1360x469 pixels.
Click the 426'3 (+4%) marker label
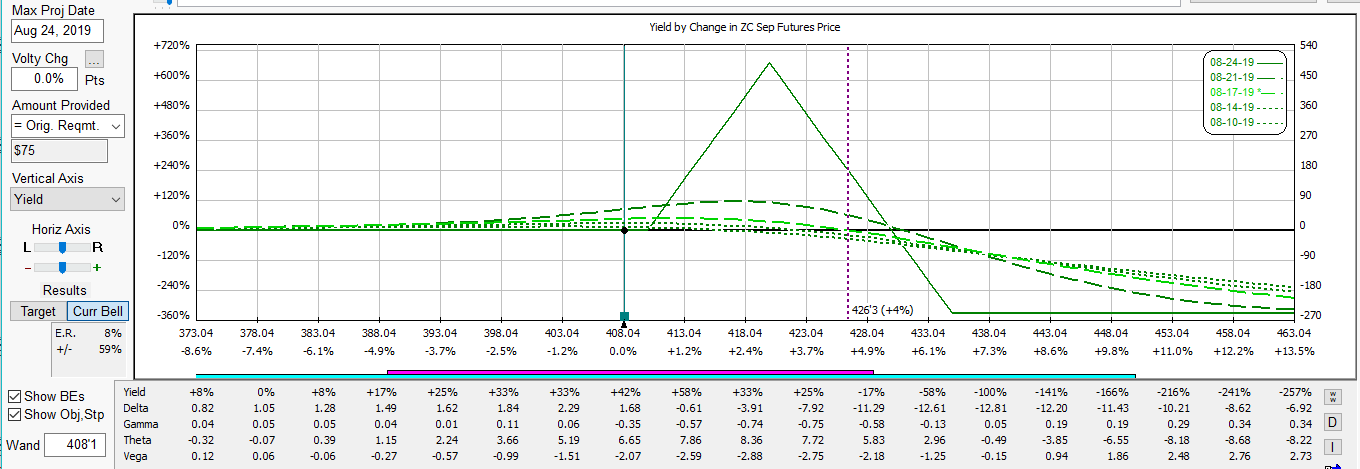pyautogui.click(x=881, y=309)
